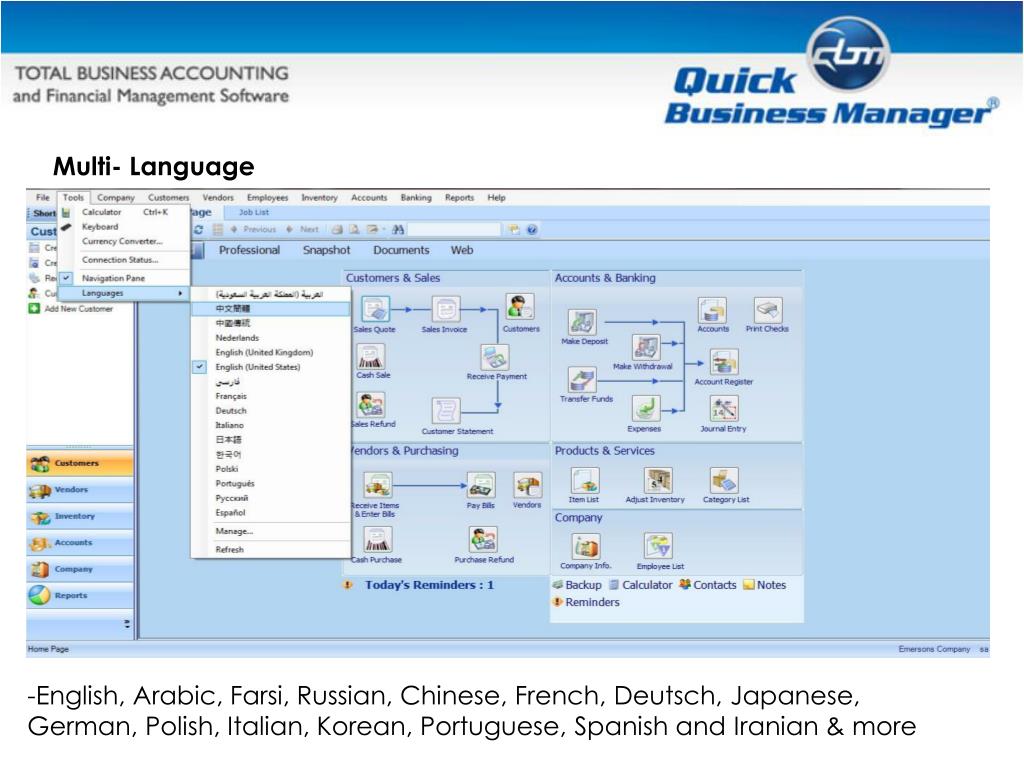1024x768 pixels.
Task: Open Vendors icon in Vendors & Purchasing
Action: 527,486
